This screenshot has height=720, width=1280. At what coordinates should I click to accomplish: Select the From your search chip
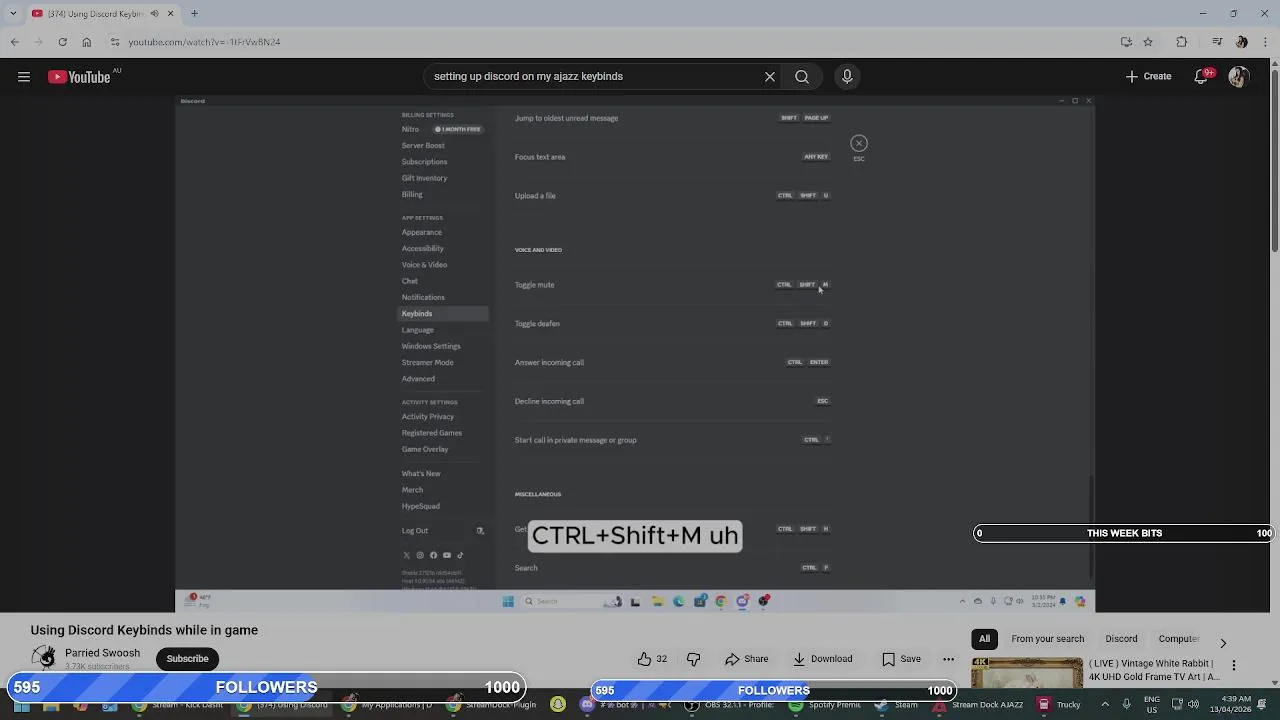[1047, 639]
